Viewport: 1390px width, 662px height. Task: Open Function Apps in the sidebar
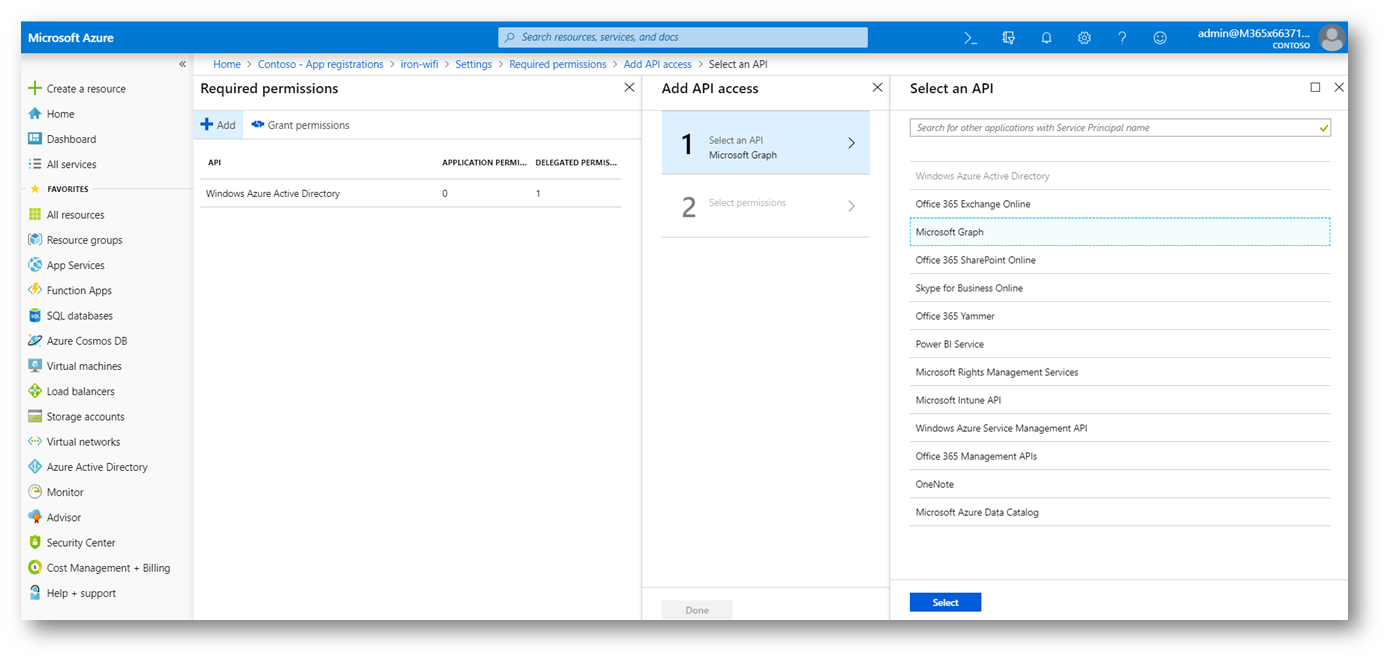pyautogui.click(x=70, y=291)
